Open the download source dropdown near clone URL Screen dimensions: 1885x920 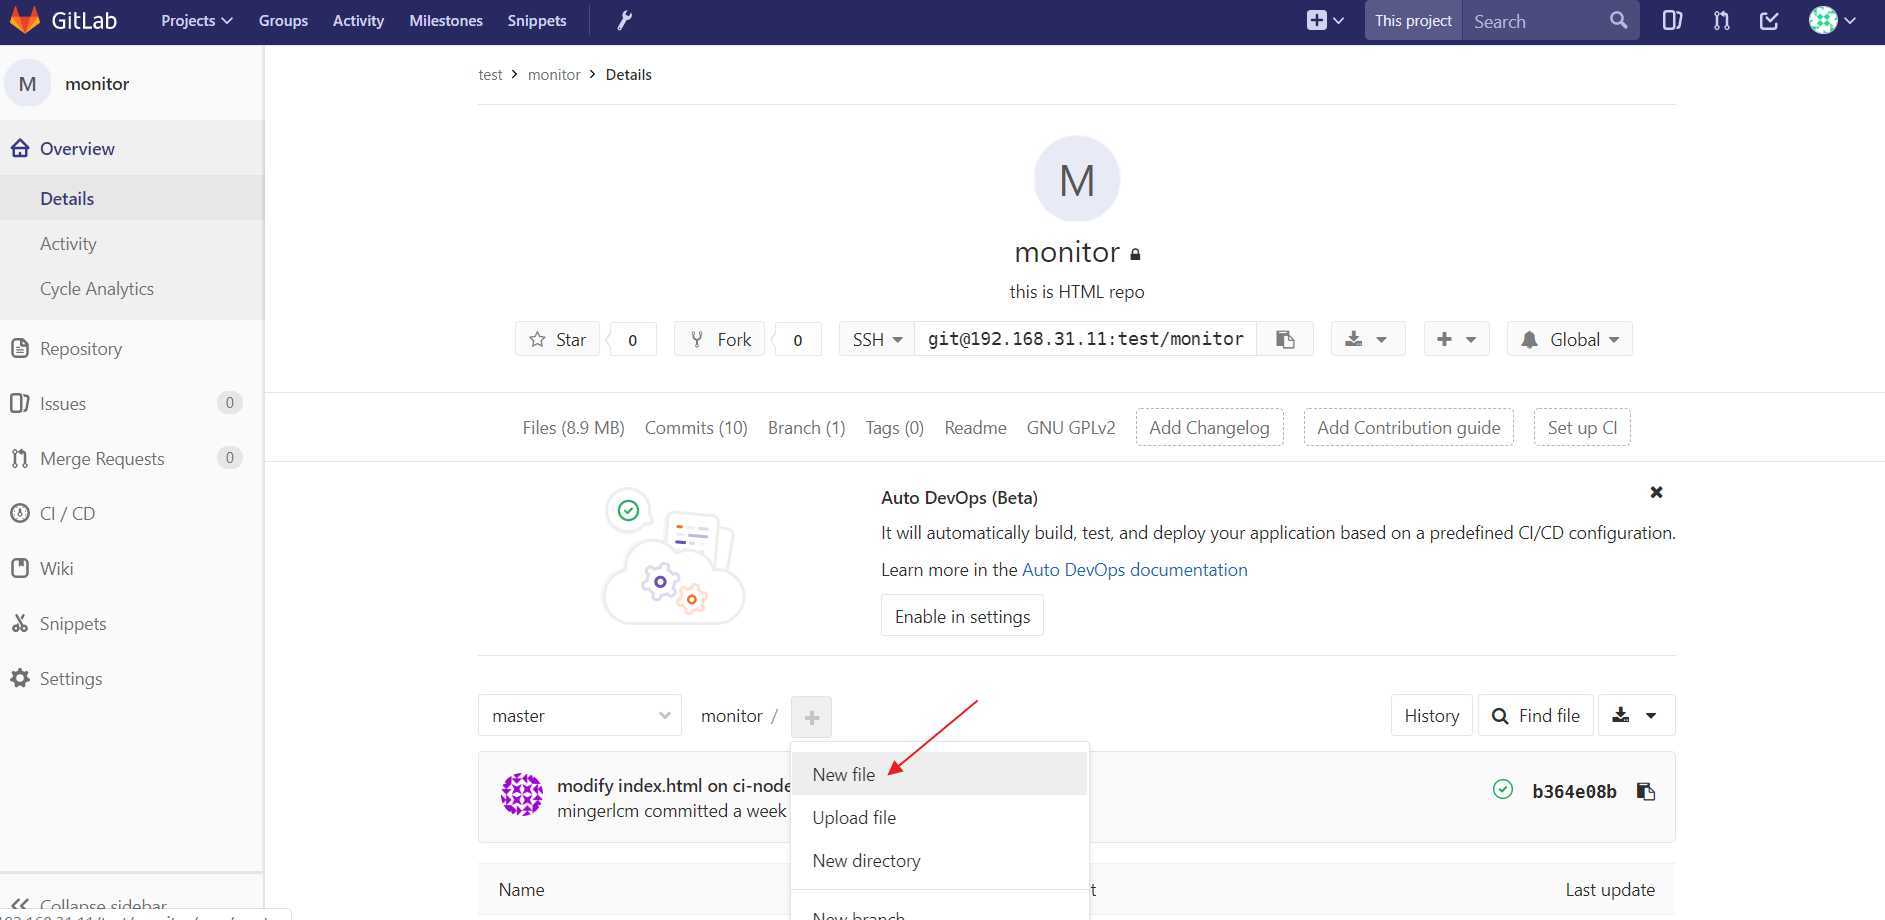[1367, 340]
